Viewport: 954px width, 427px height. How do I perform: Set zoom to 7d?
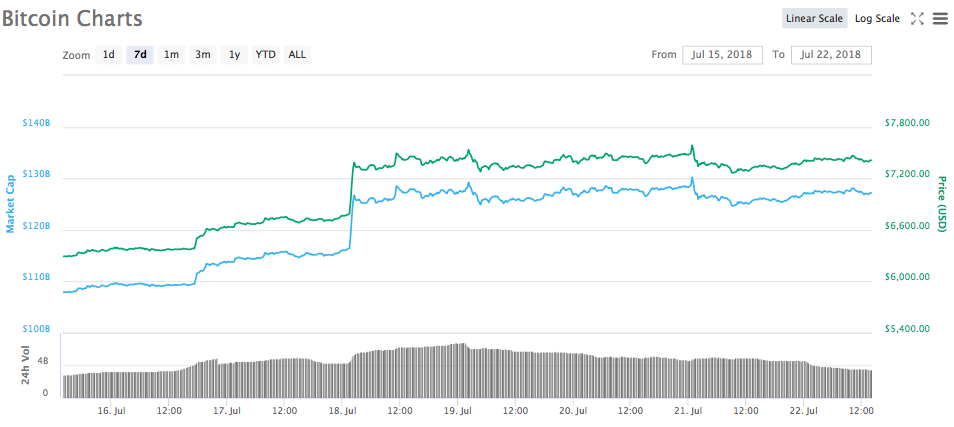click(140, 55)
